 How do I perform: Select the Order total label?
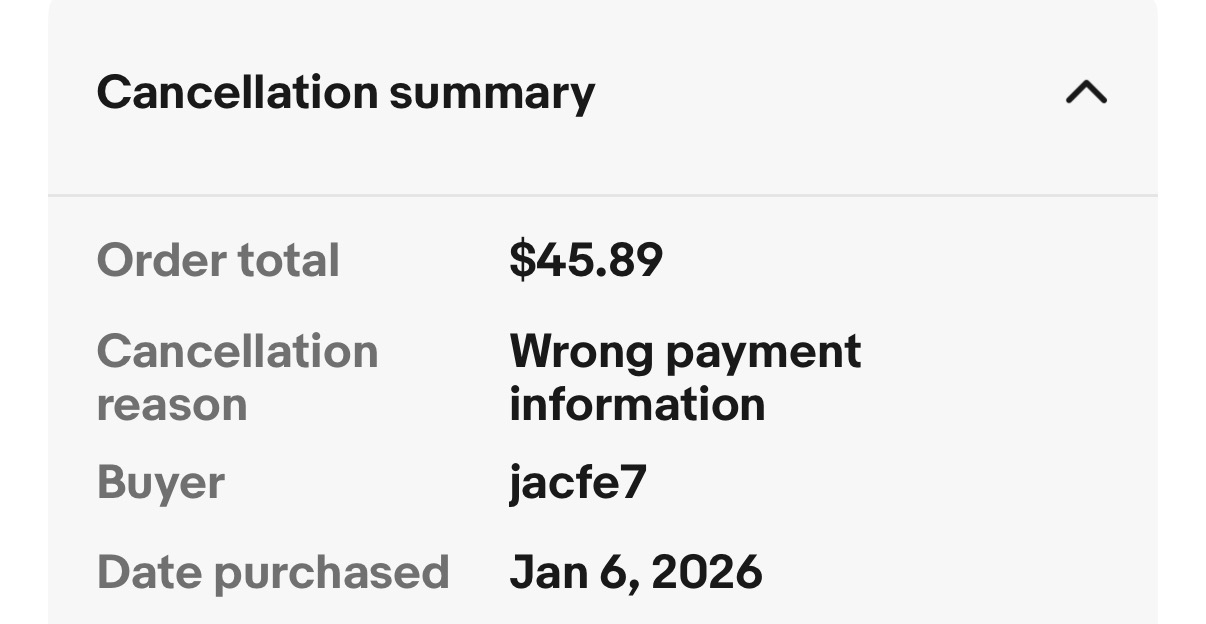pos(218,260)
